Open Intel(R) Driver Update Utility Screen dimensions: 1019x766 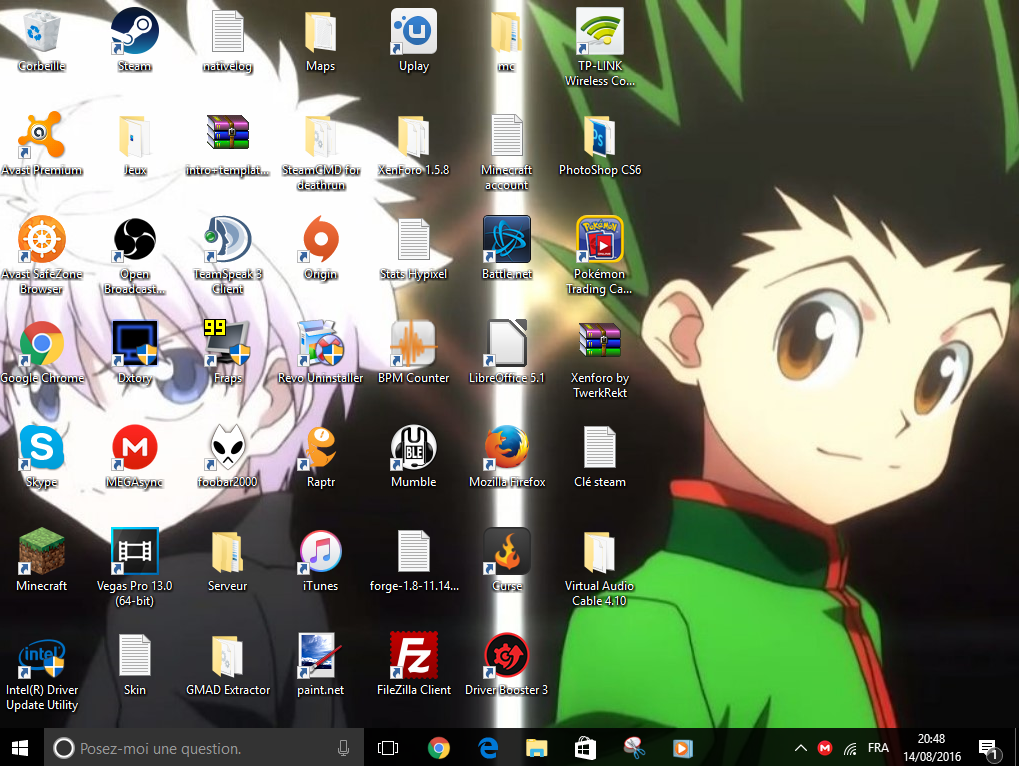42,656
